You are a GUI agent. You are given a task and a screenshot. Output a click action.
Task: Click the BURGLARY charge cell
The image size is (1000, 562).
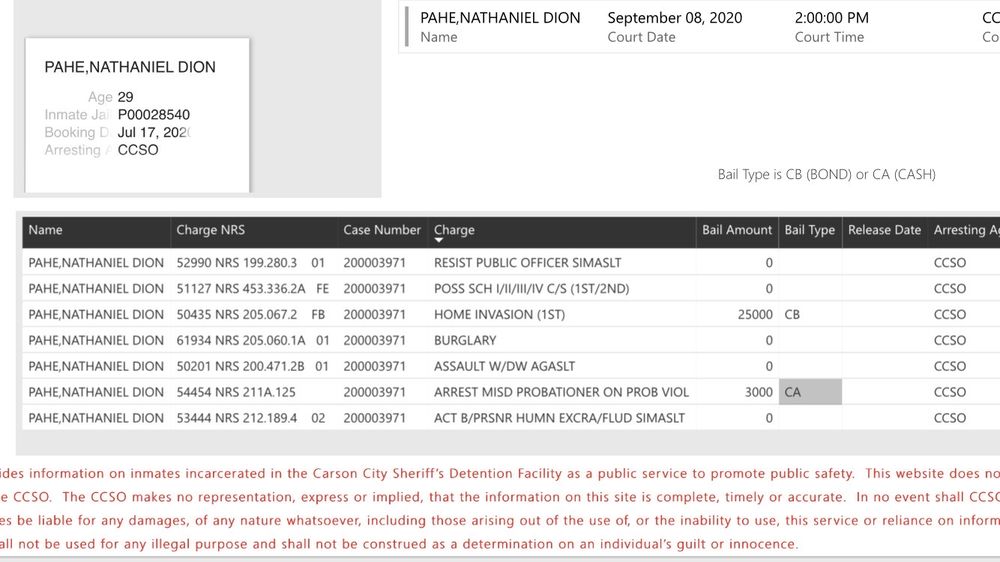pyautogui.click(x=465, y=340)
